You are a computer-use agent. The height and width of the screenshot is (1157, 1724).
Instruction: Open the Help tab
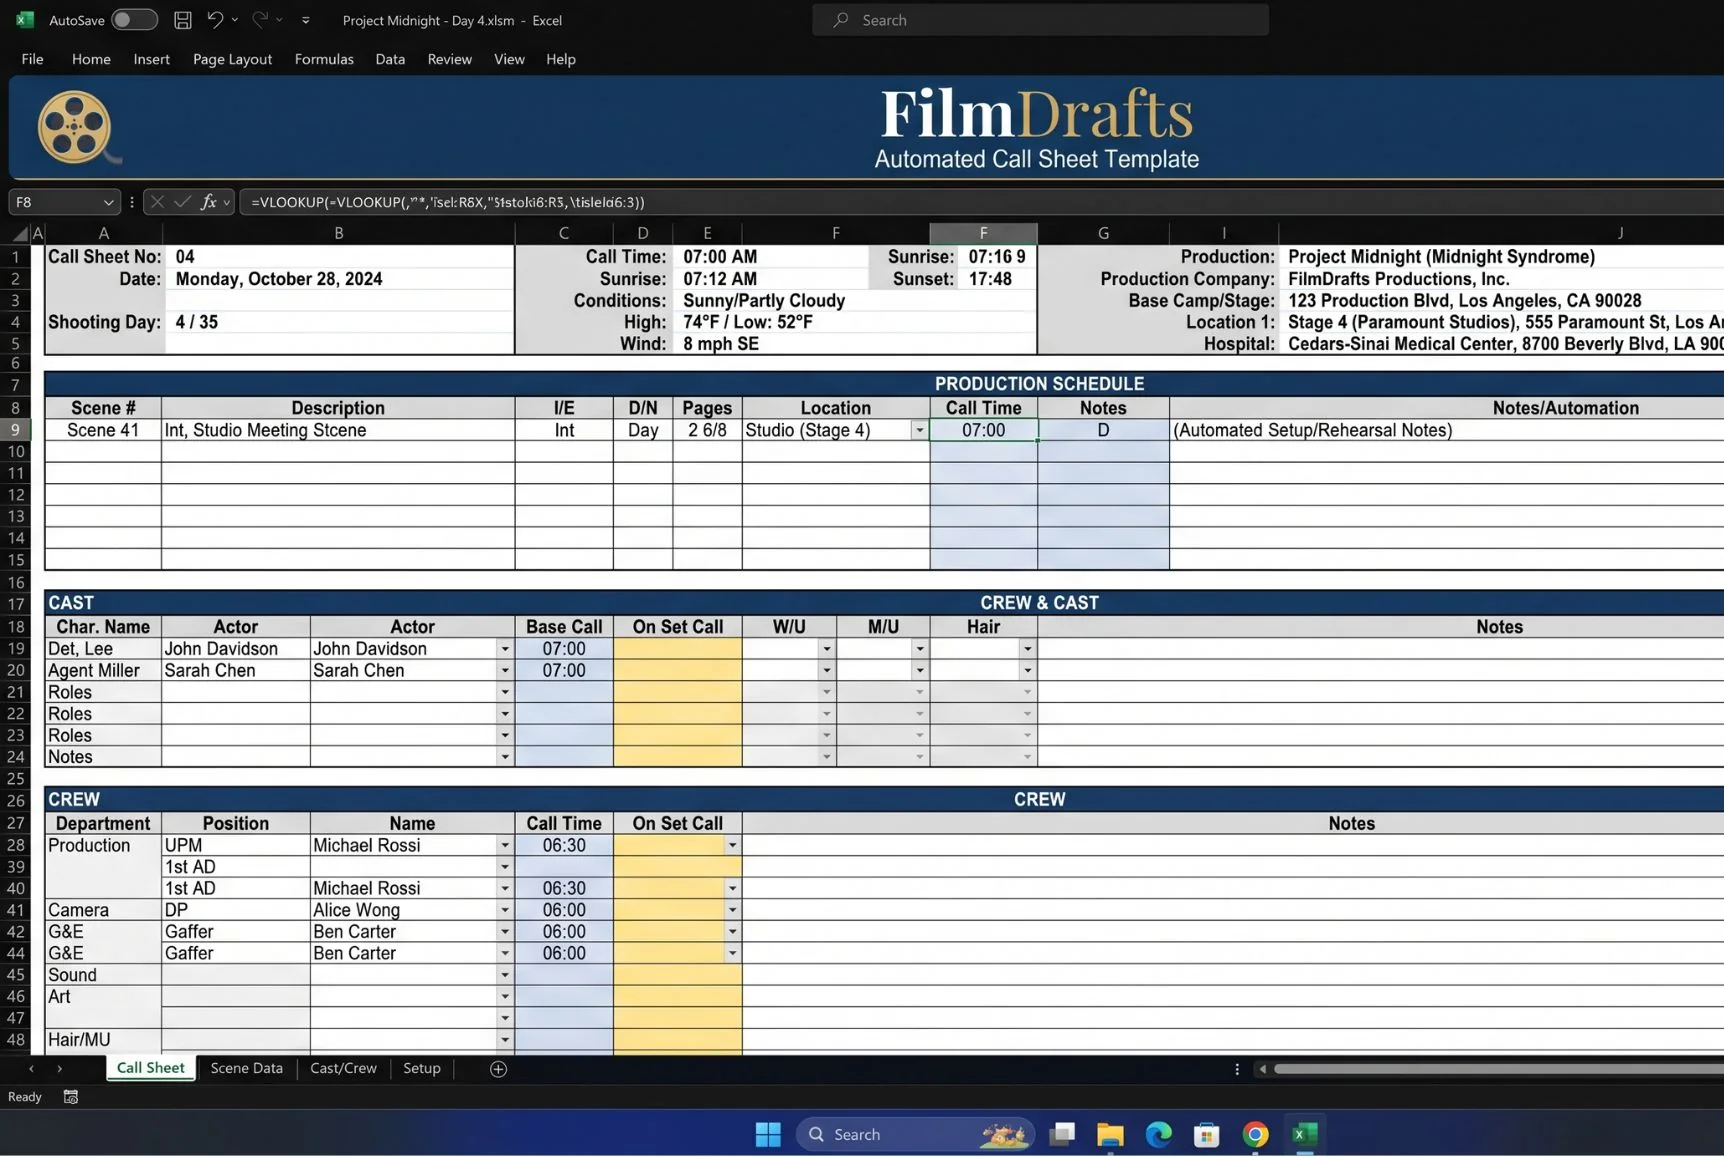560,59
